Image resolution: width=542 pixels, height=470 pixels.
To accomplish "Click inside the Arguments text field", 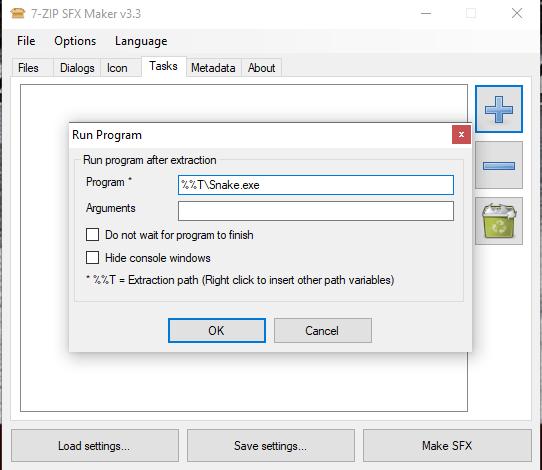I will pos(316,211).
